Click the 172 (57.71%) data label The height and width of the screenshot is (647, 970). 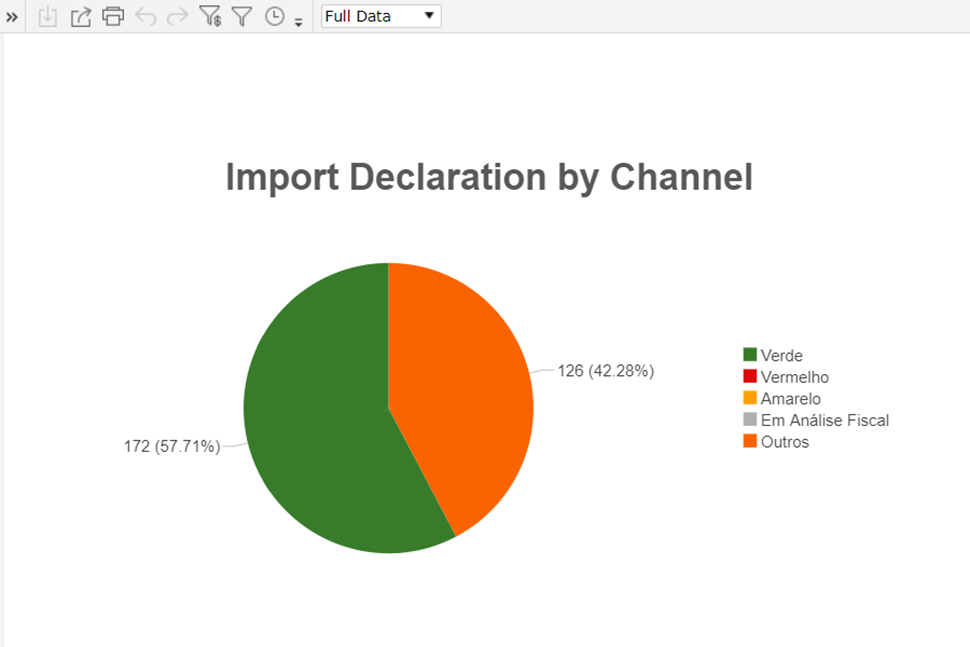[172, 446]
